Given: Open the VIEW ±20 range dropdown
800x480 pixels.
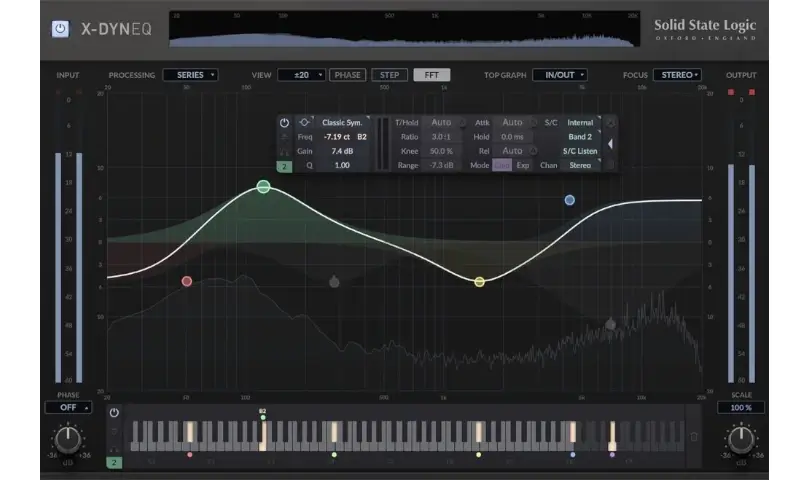Looking at the screenshot, I should point(301,75).
